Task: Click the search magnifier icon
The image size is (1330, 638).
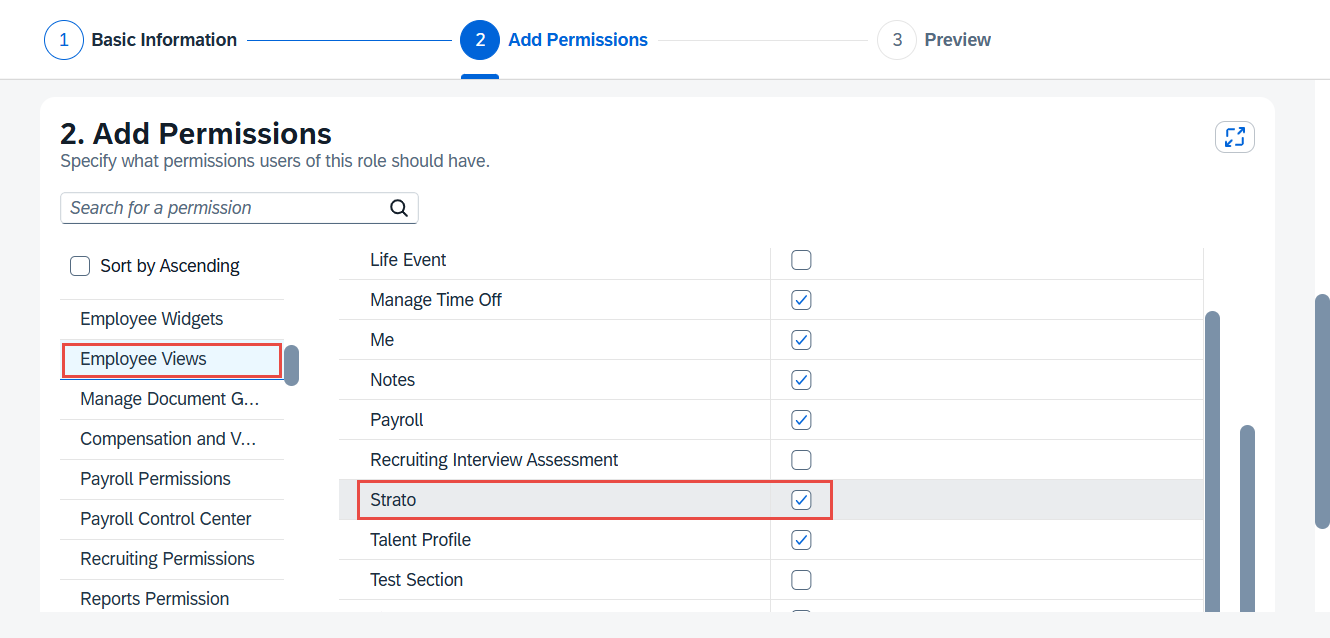Action: (398, 208)
